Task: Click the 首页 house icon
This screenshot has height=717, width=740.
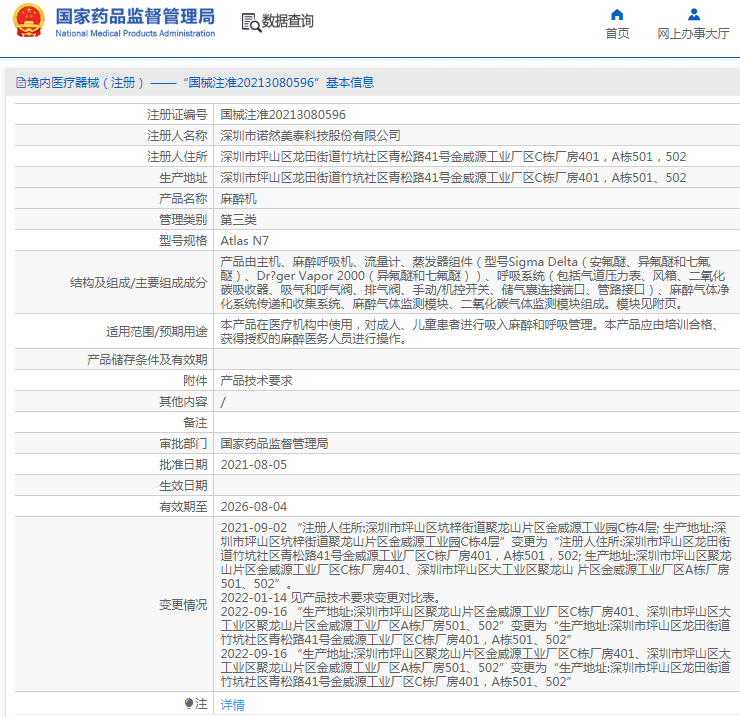Action: tap(617, 14)
